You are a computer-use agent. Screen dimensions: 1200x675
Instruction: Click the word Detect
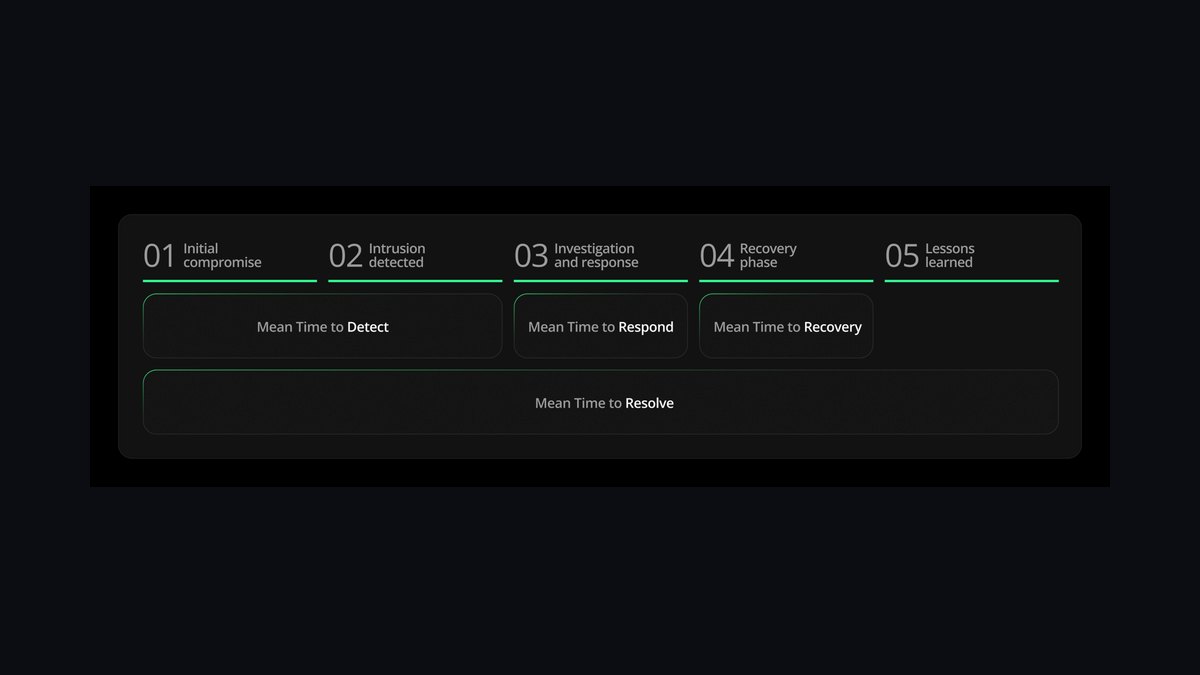coord(368,327)
